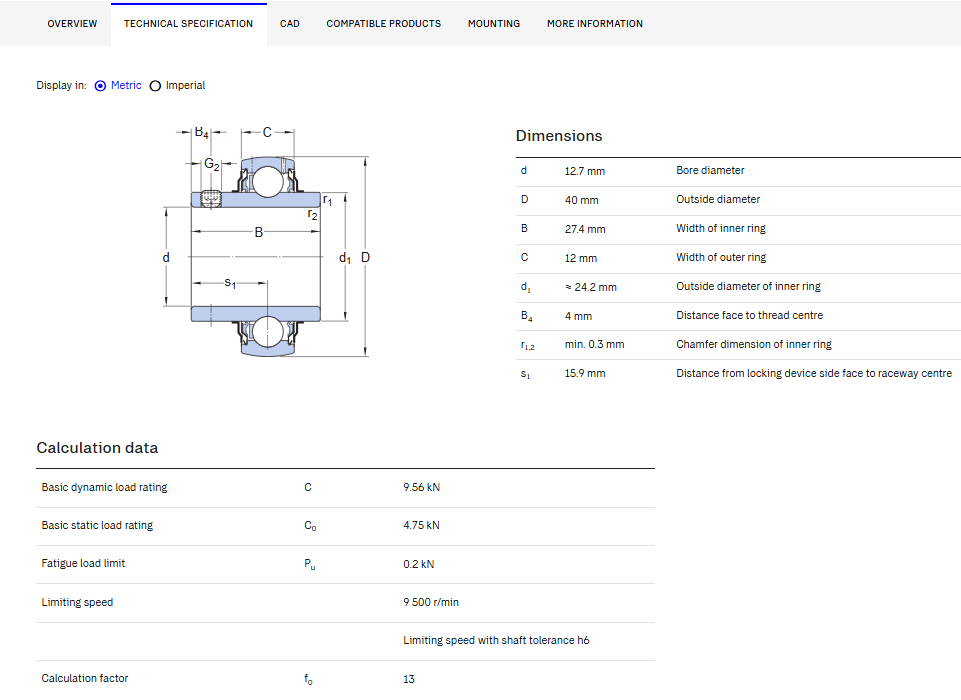Open the More Information tab
The height and width of the screenshot is (700, 961).
595,24
